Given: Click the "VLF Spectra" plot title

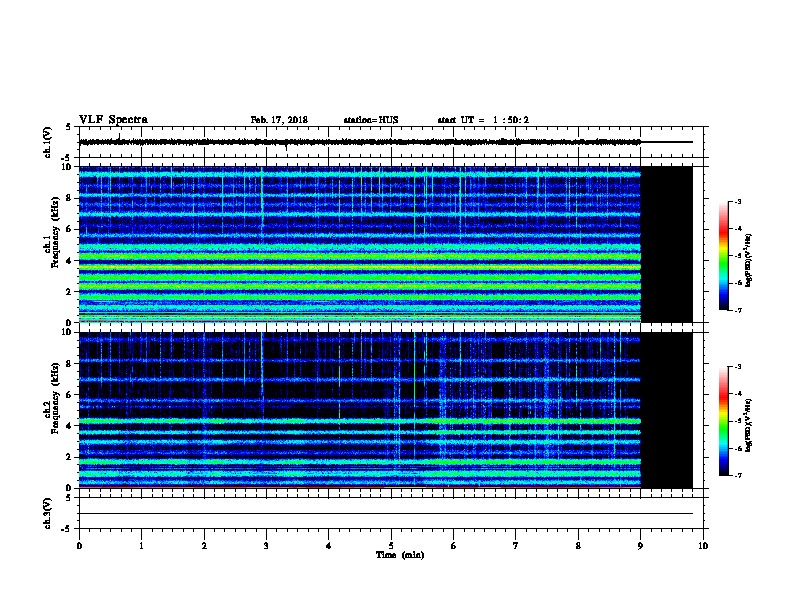Looking at the screenshot, I should pos(113,120).
